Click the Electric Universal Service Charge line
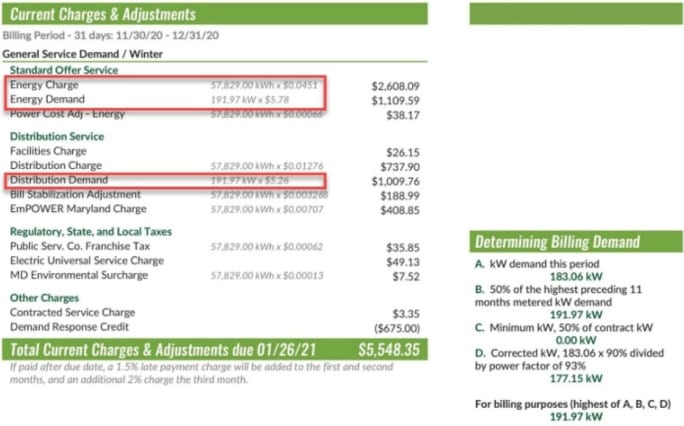The image size is (684, 426). tap(88, 261)
